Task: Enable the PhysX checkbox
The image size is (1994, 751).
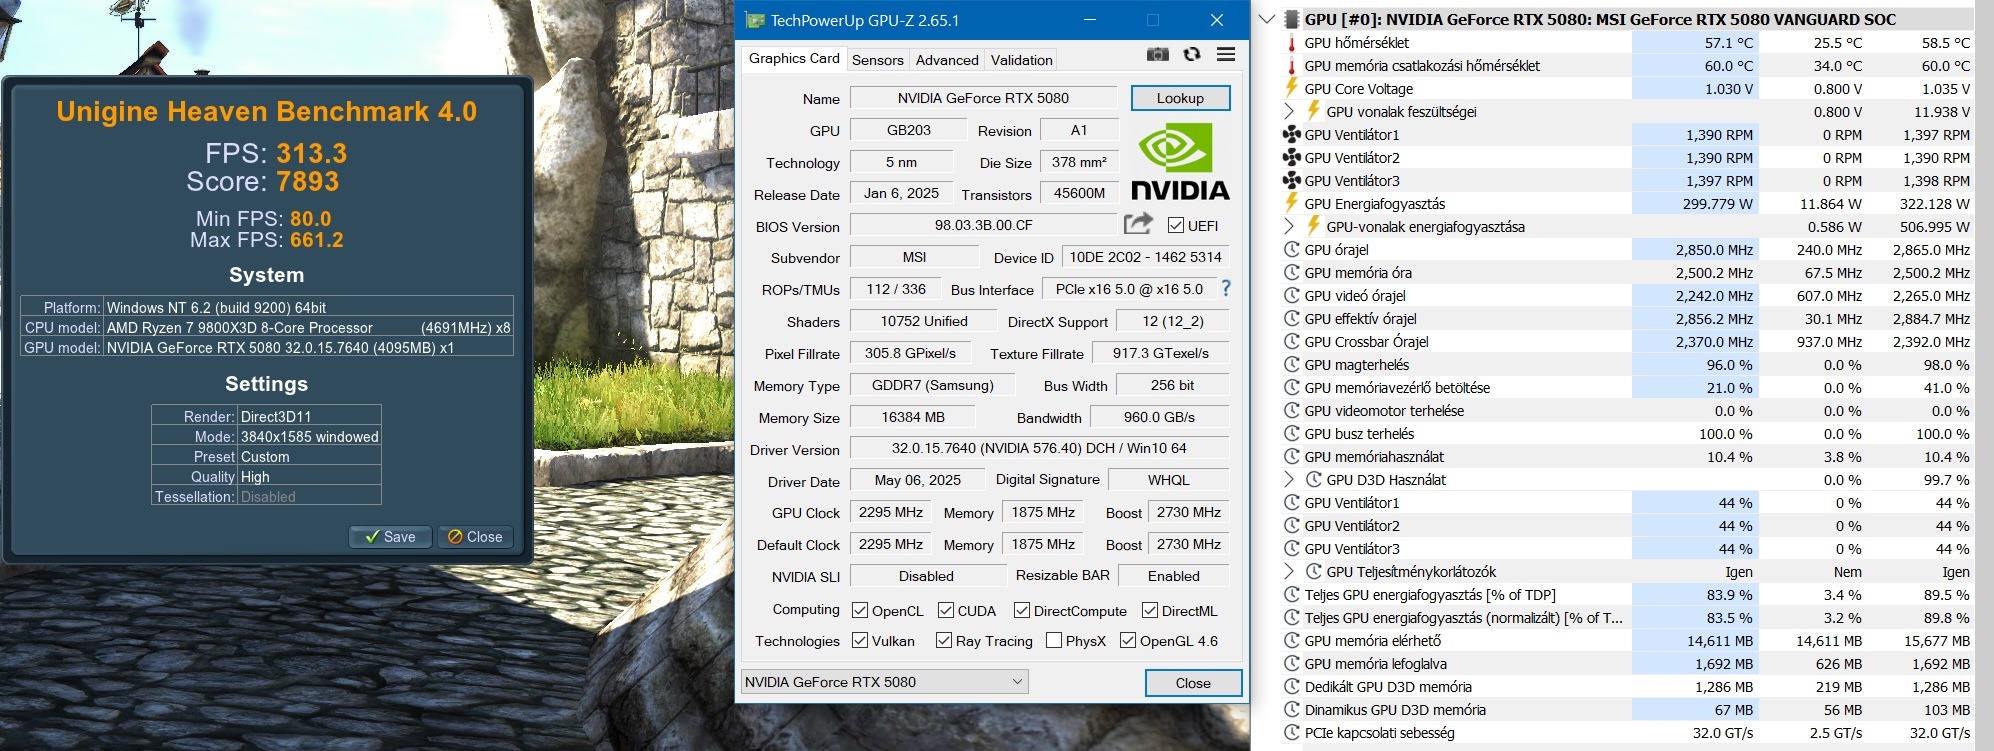Action: coord(1054,640)
